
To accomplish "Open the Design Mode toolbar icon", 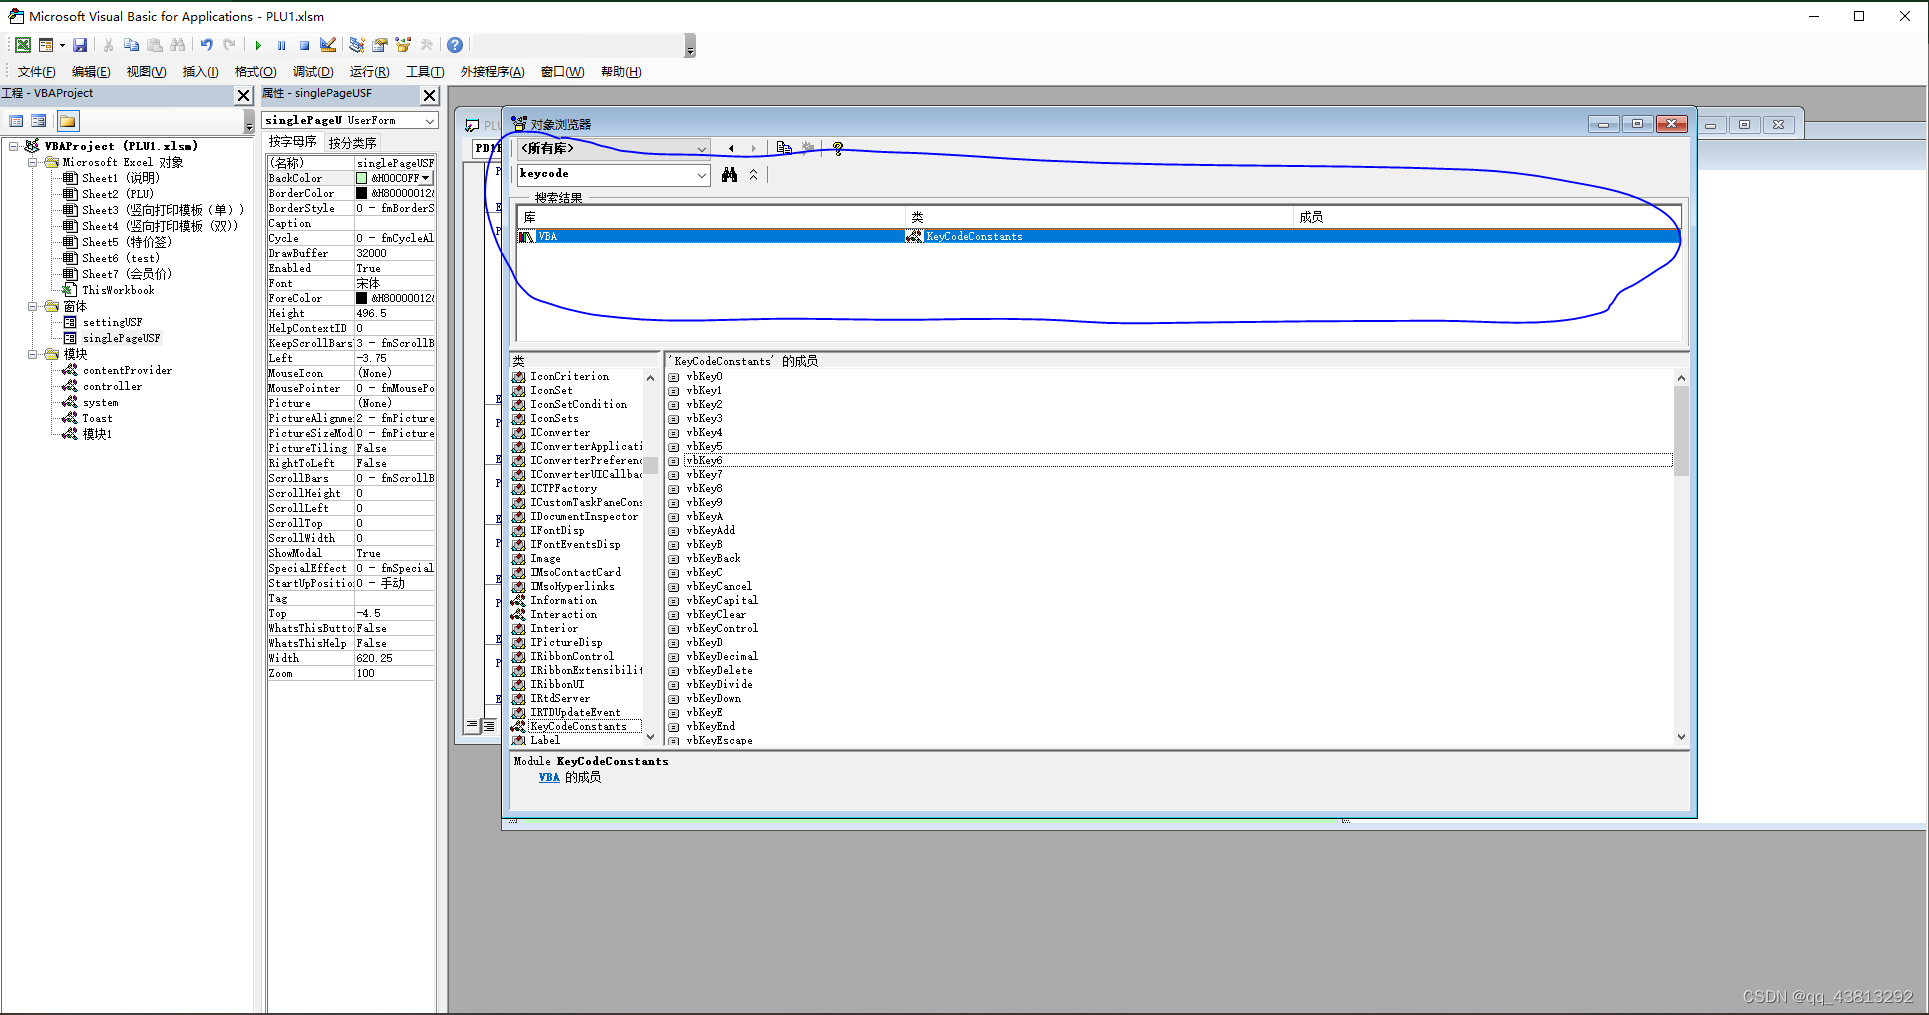I will tap(327, 45).
